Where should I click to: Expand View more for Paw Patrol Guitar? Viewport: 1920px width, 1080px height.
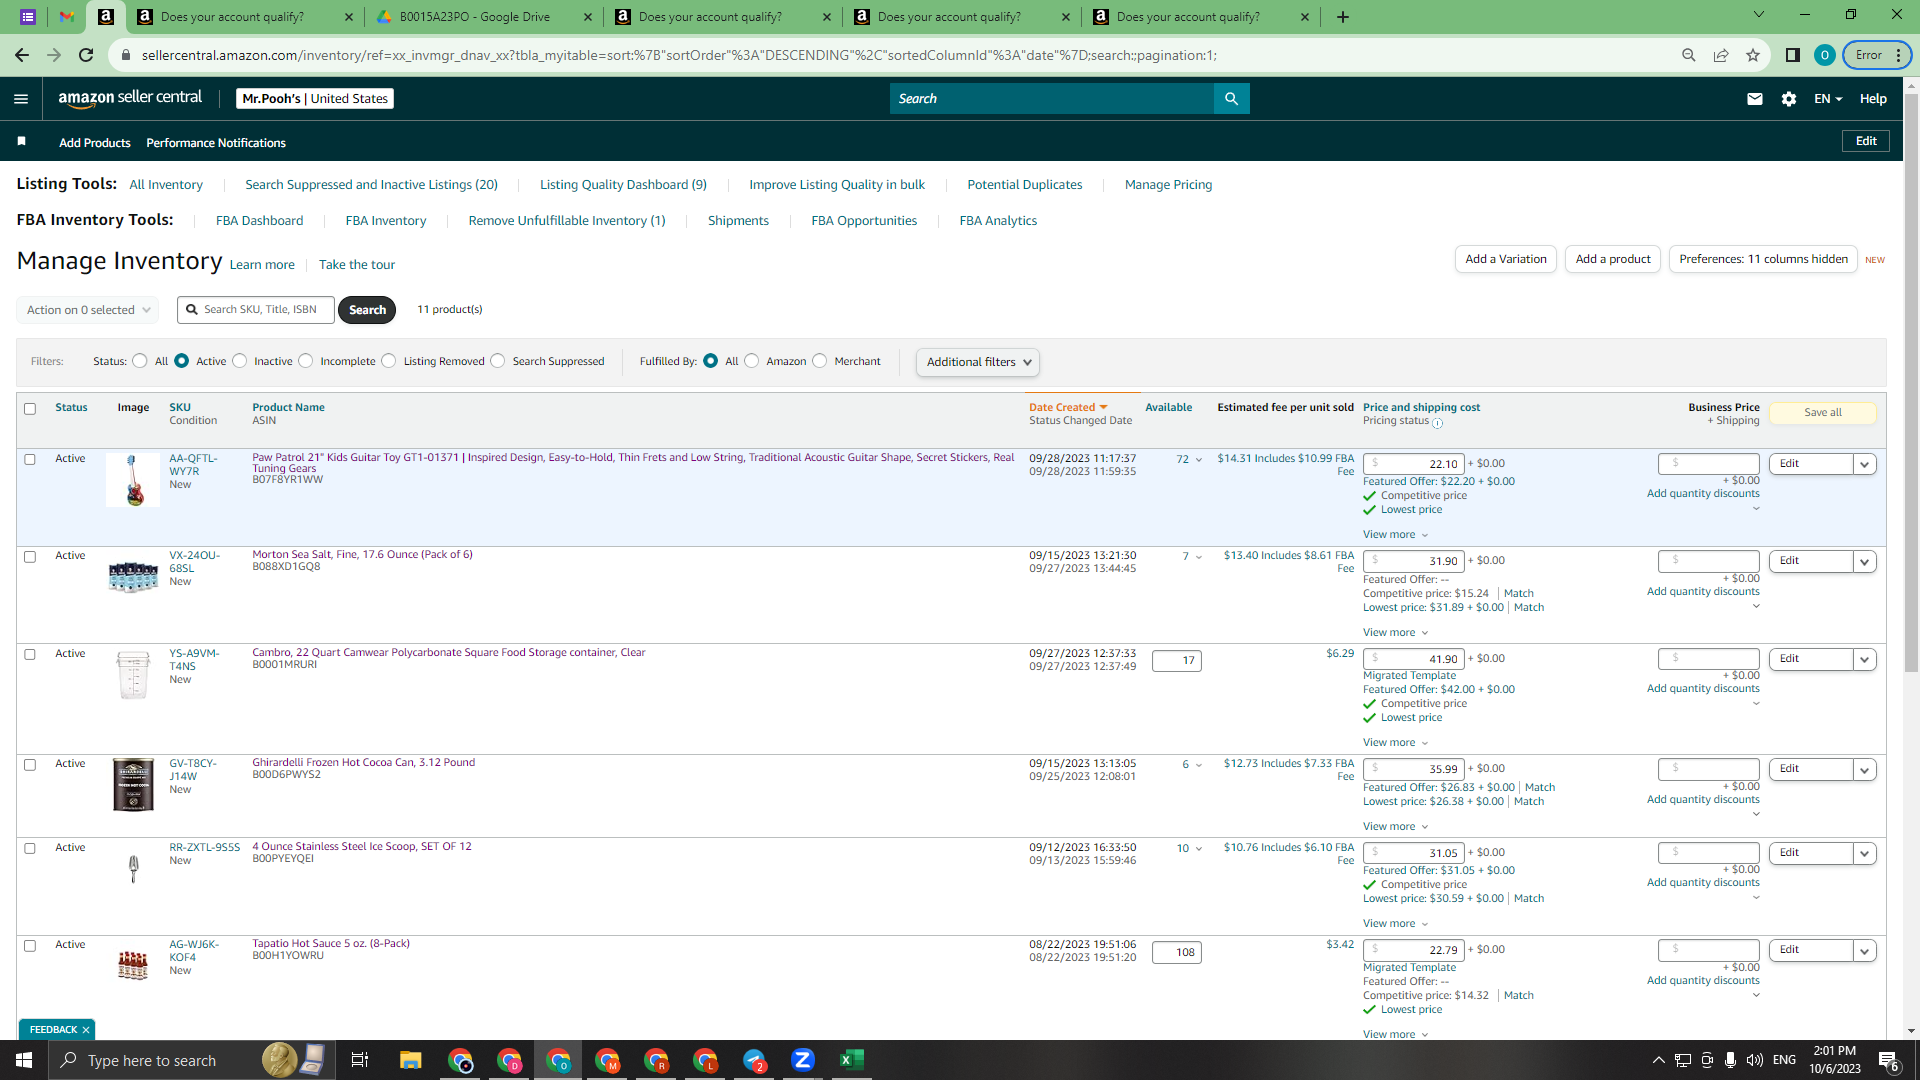click(x=1395, y=535)
